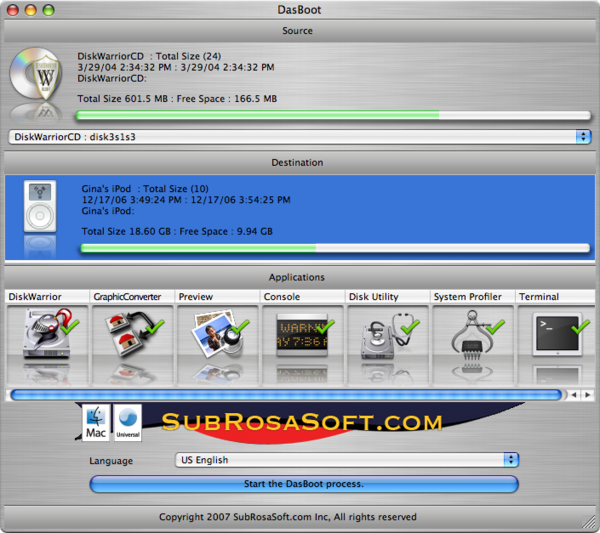600x533 pixels.
Task: Click the applications list right scroll arrow
Action: 588,395
